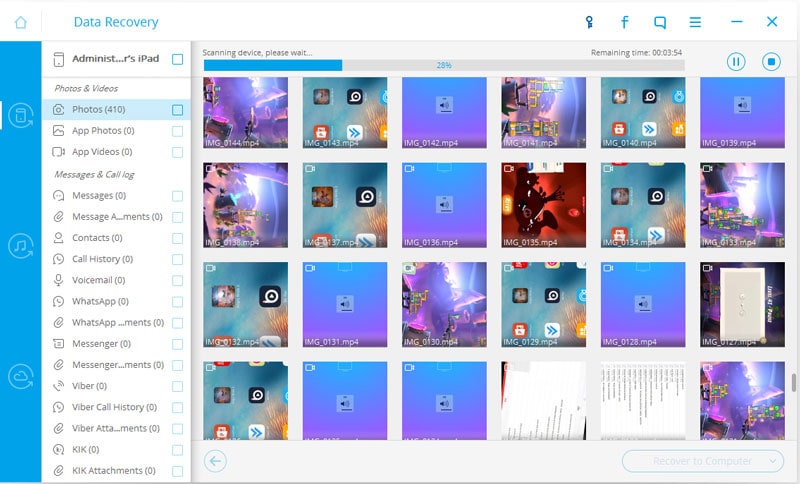Click the App Photos picture icon
The width and height of the screenshot is (800, 484).
point(59,131)
